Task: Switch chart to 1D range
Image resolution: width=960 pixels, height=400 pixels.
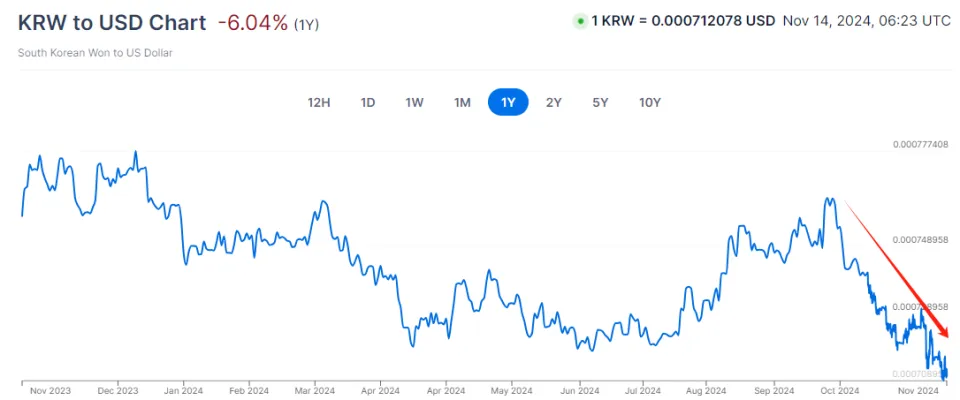Action: [368, 102]
